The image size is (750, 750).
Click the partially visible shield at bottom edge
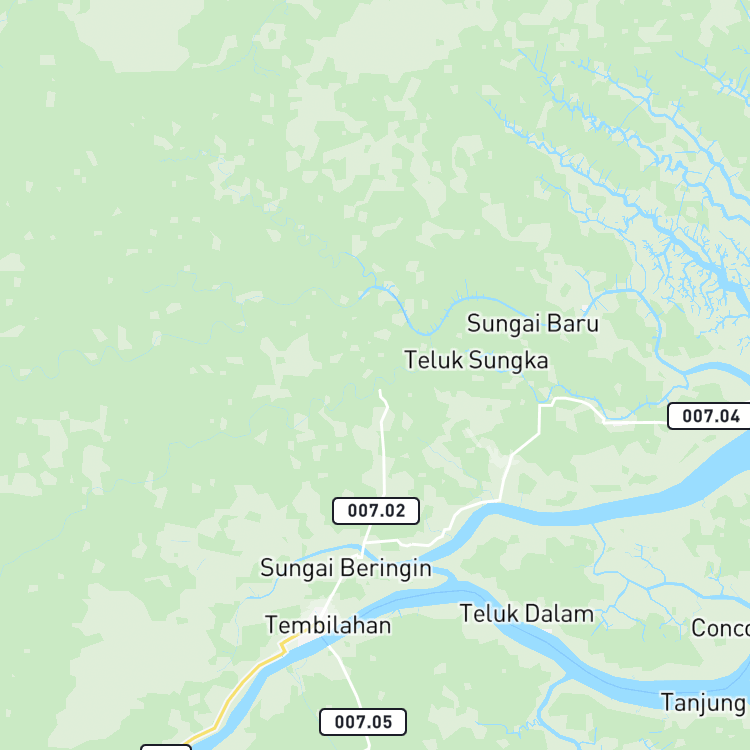[x=166, y=747]
